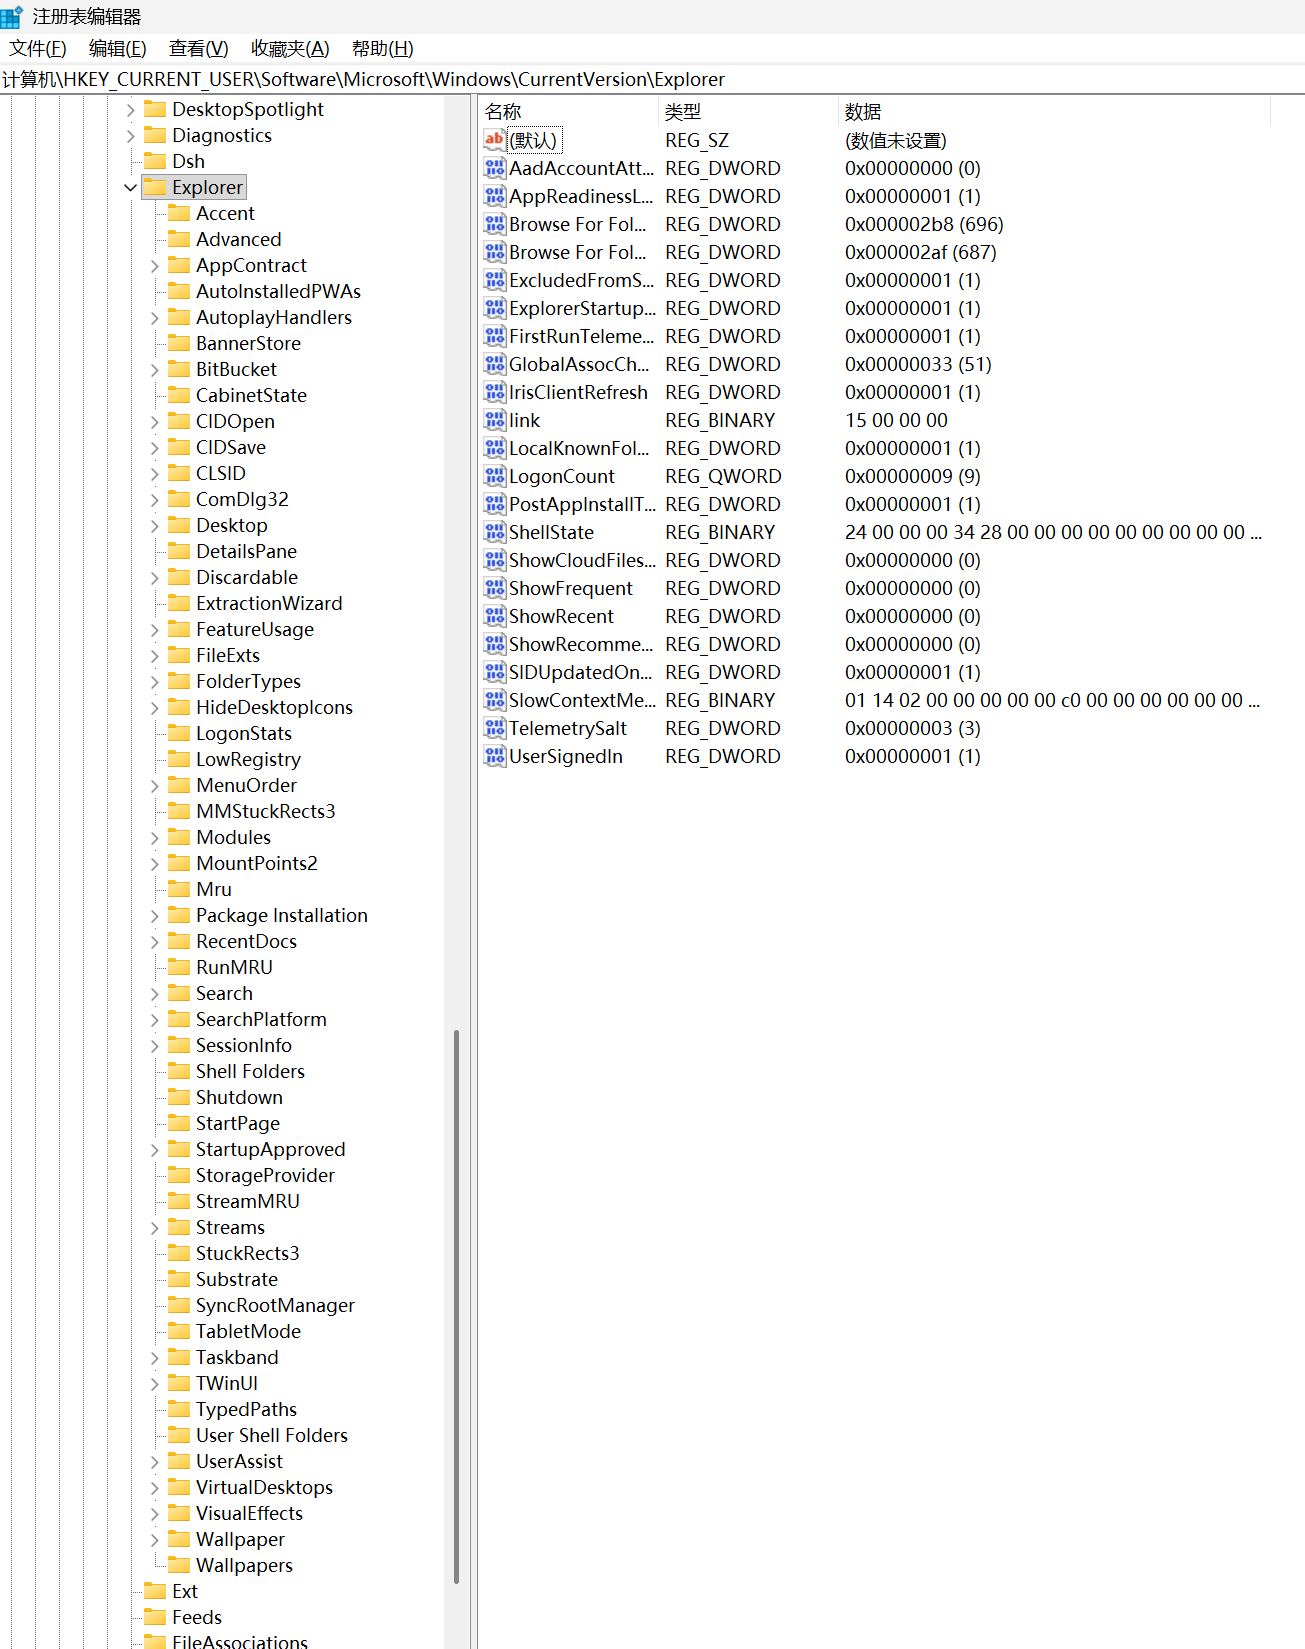1305x1649 pixels.
Task: Open the 查看(V) menu
Action: click(198, 48)
